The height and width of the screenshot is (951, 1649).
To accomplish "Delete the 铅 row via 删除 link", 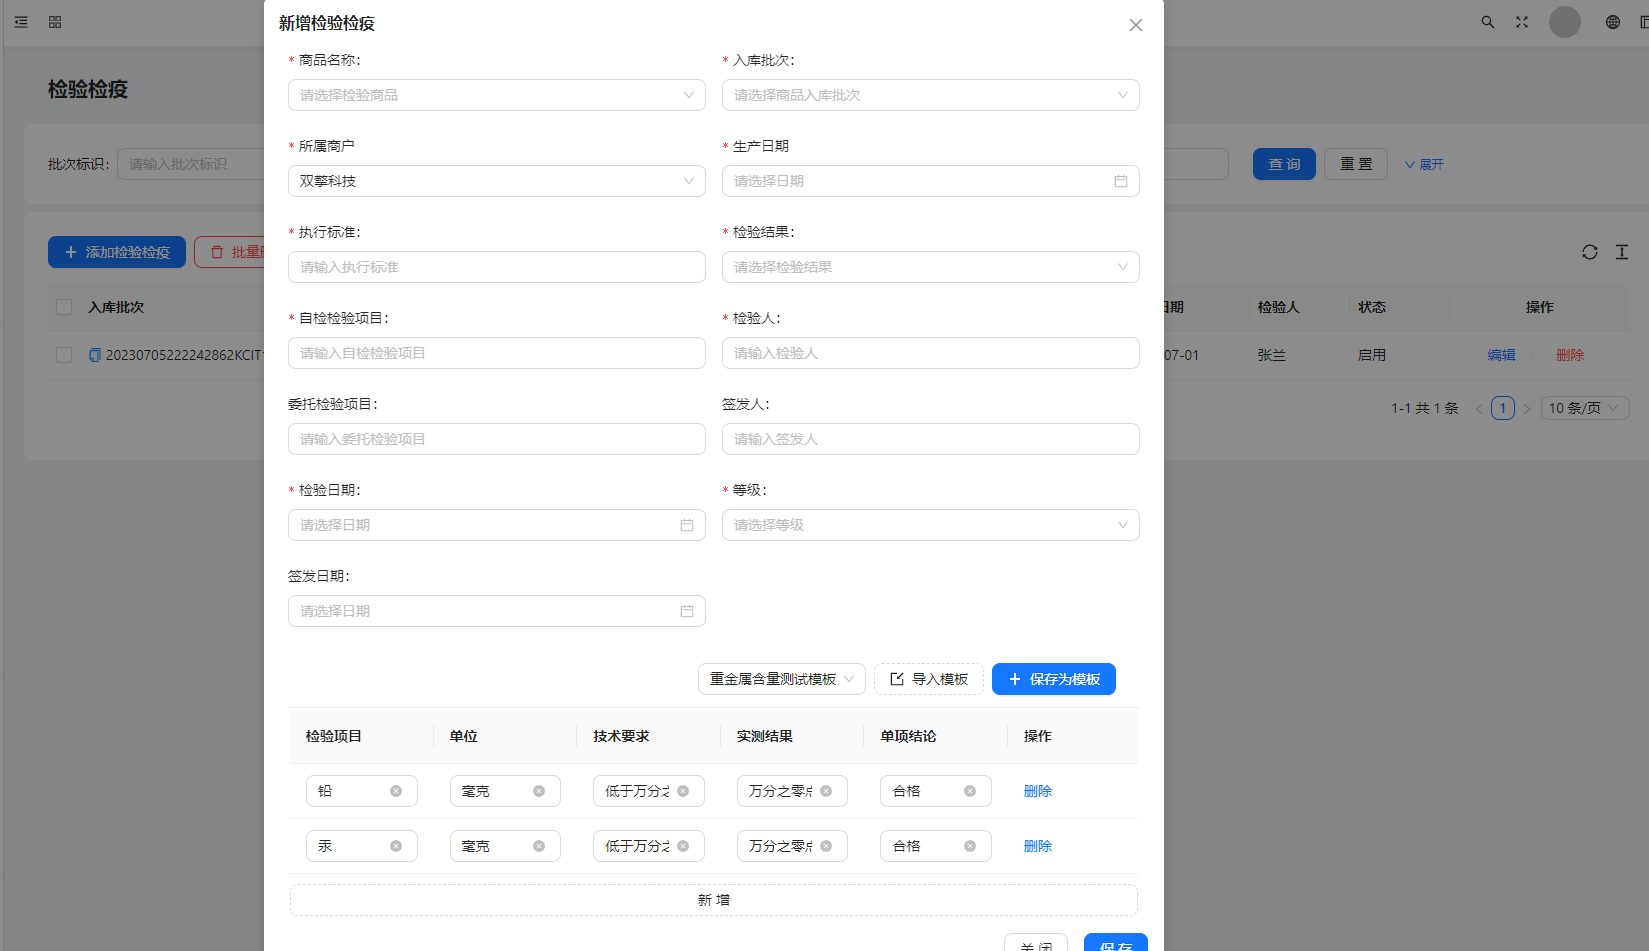I will [x=1038, y=791].
